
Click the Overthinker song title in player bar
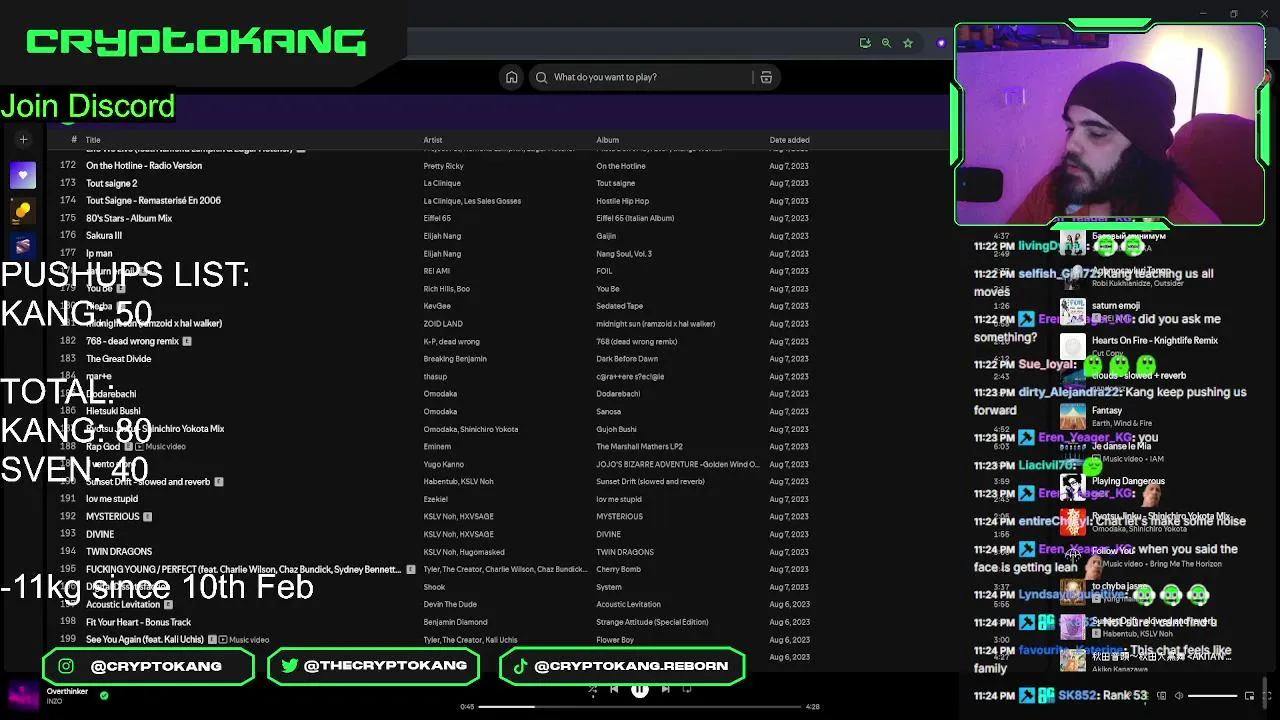[x=67, y=691]
